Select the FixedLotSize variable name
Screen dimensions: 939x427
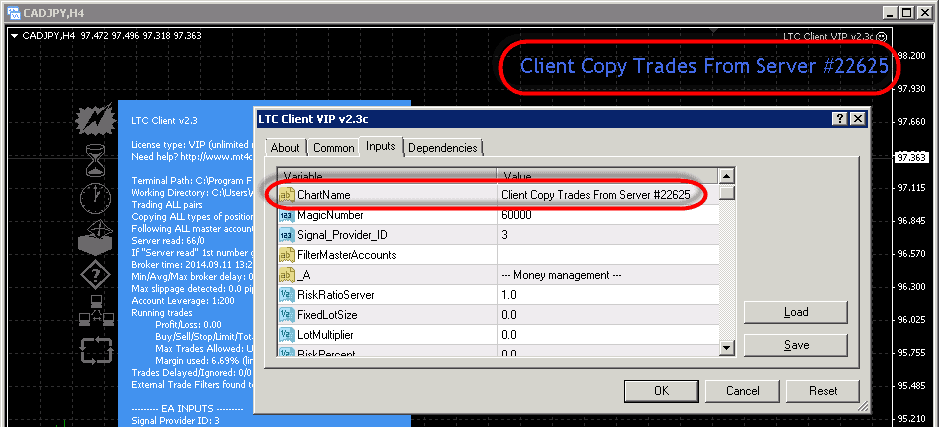327,314
